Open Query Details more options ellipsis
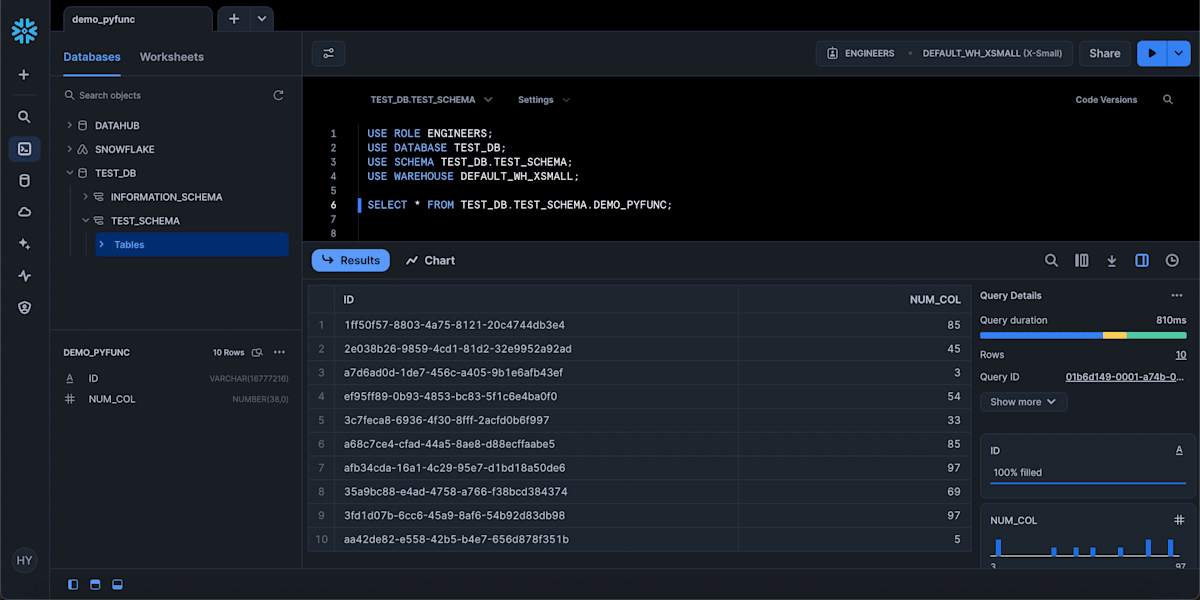The image size is (1200, 600). (1177, 296)
